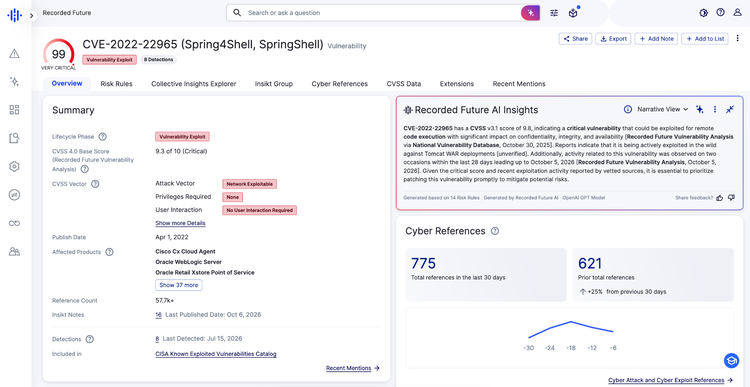The height and width of the screenshot is (387, 750).
Task: Expand Show more Details link
Action: point(180,223)
